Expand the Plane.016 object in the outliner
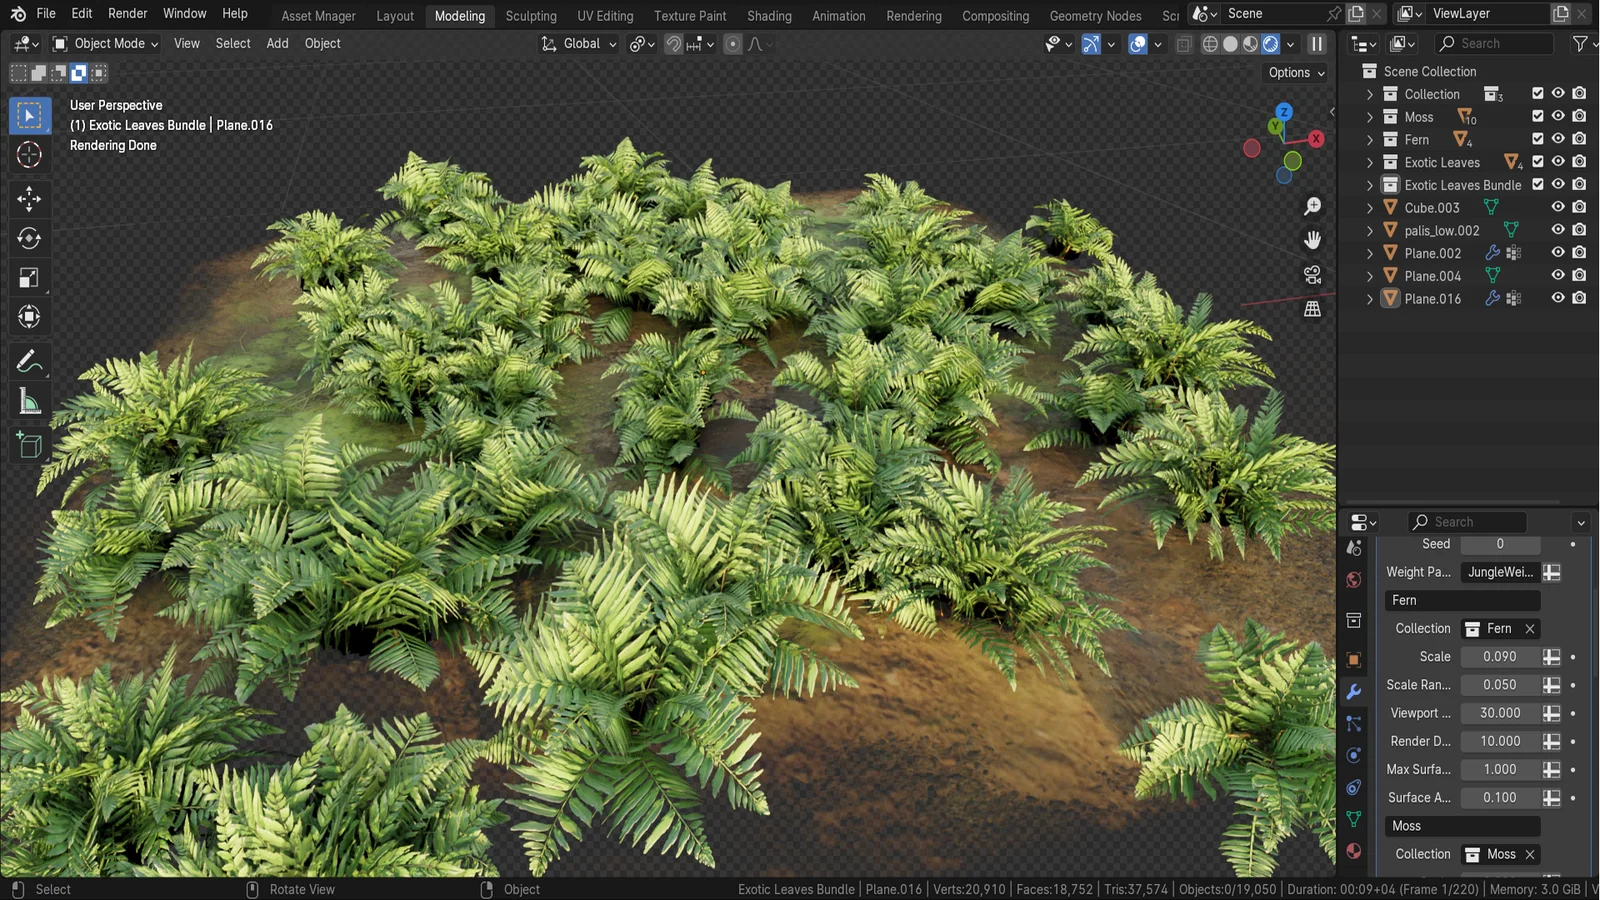The image size is (1600, 900). (1370, 298)
